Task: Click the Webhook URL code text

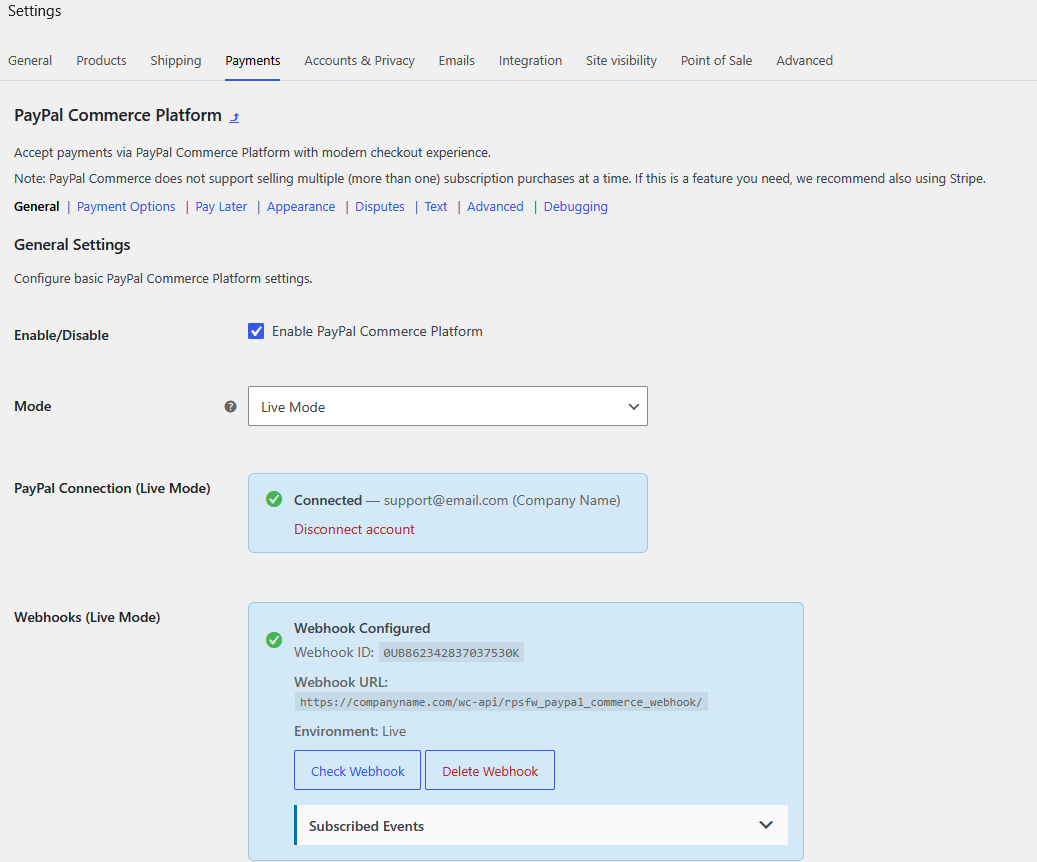Action: [x=501, y=702]
